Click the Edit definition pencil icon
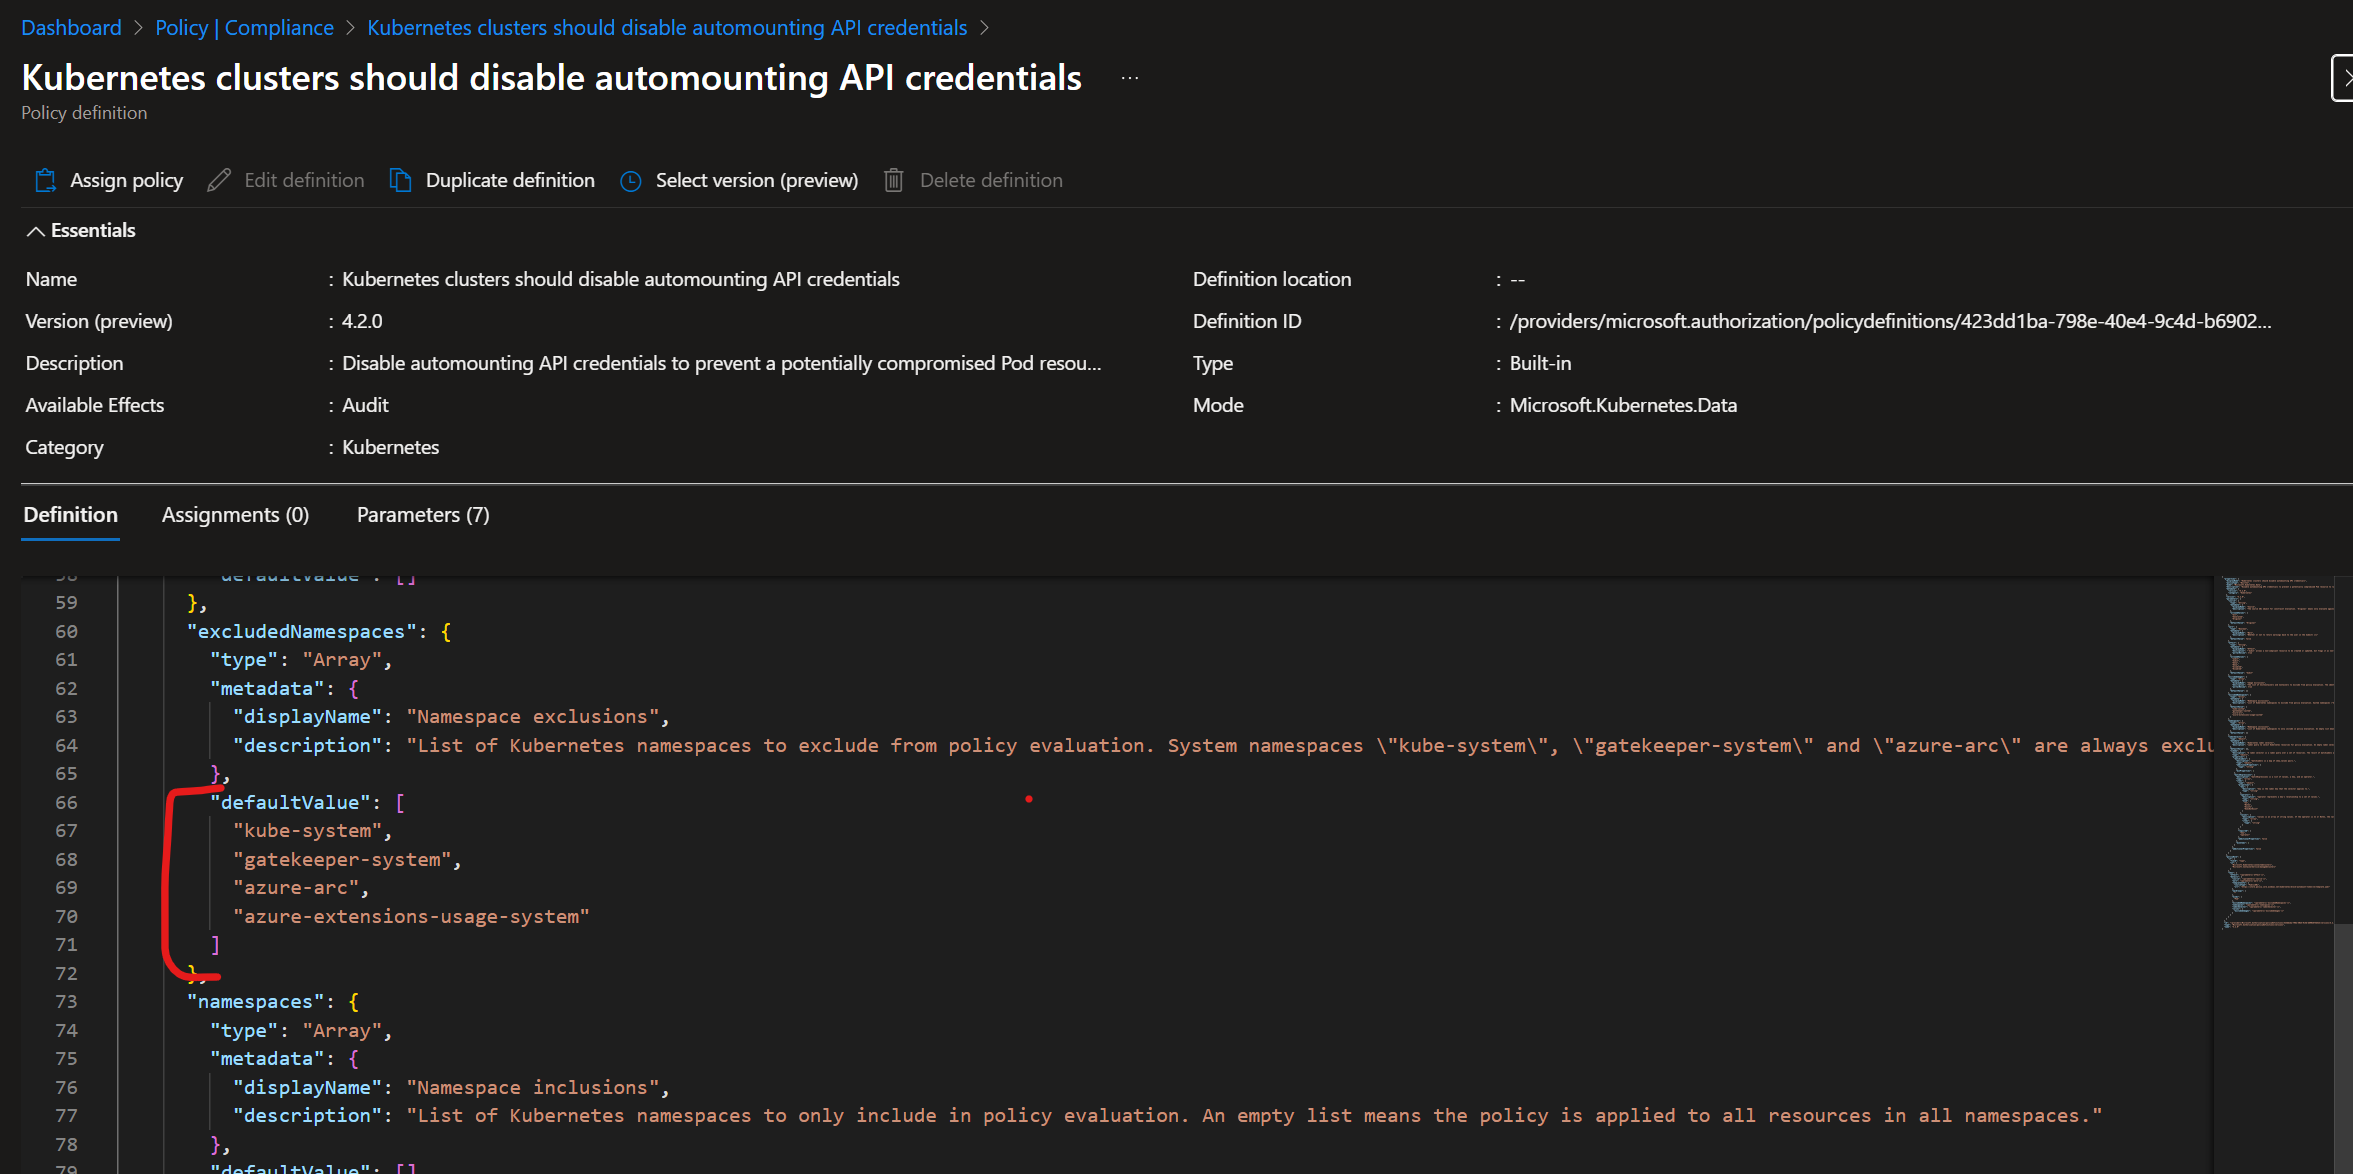Viewport: 2353px width, 1174px height. point(219,180)
